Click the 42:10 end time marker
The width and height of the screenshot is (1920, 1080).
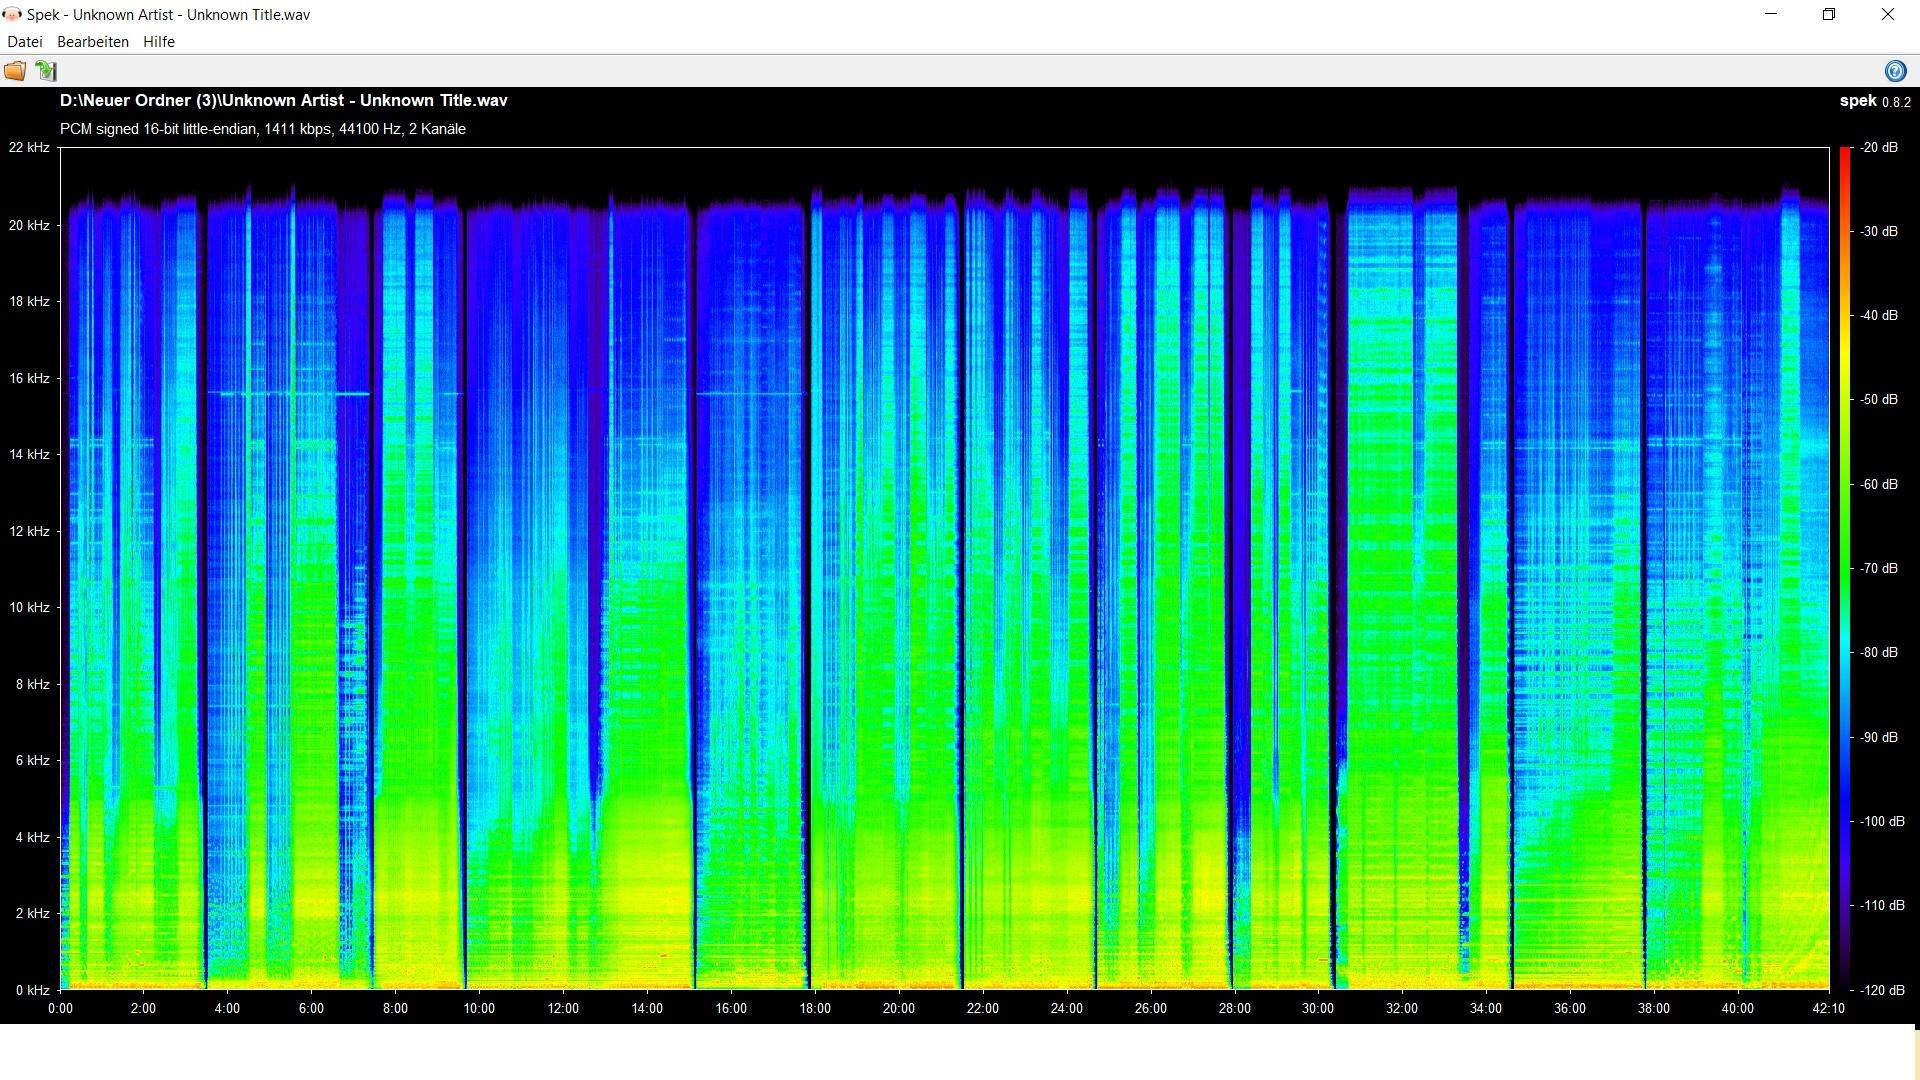coord(1827,1009)
